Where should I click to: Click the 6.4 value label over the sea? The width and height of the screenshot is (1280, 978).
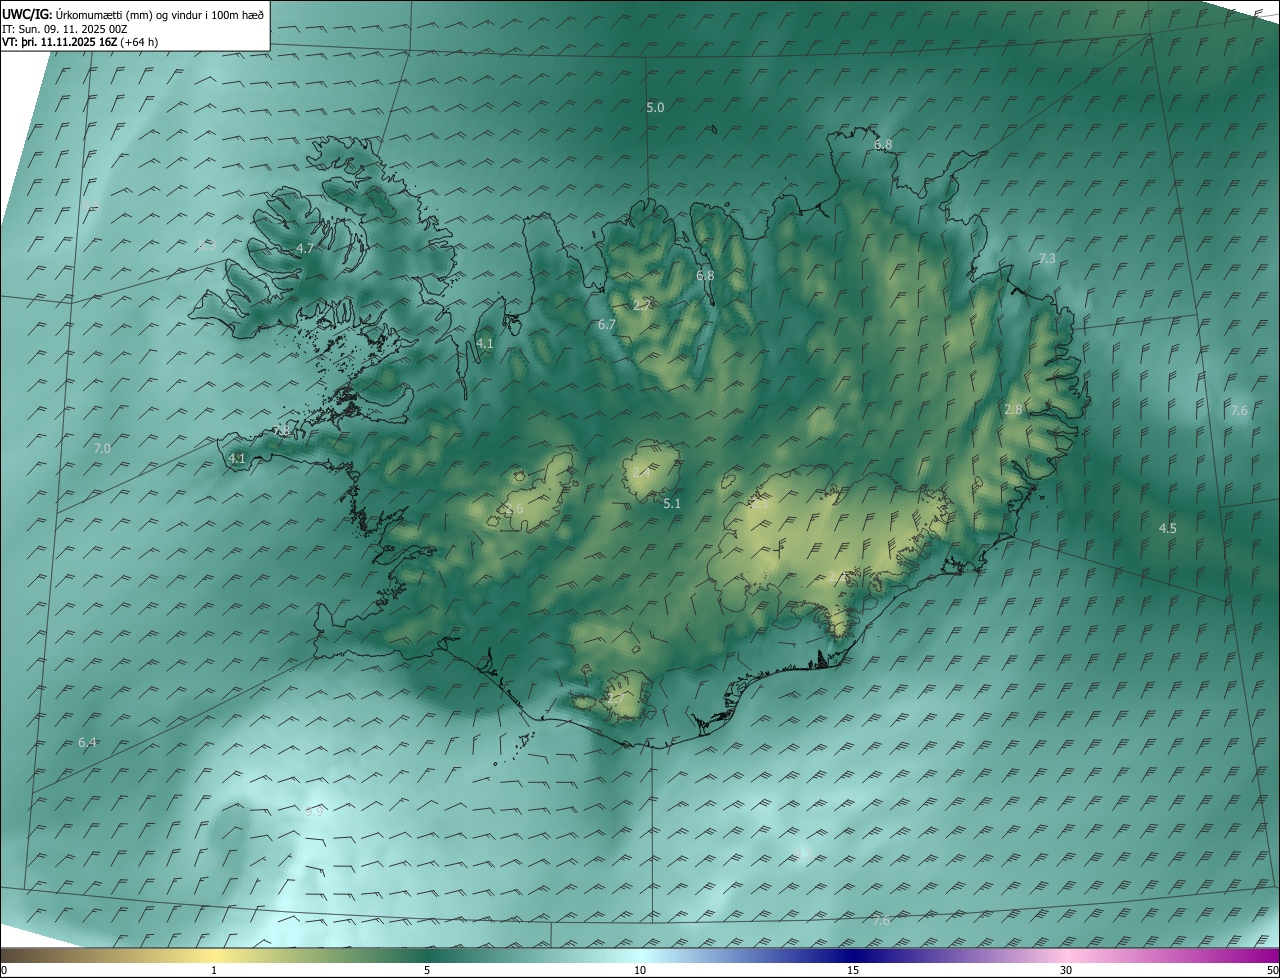pyautogui.click(x=87, y=742)
